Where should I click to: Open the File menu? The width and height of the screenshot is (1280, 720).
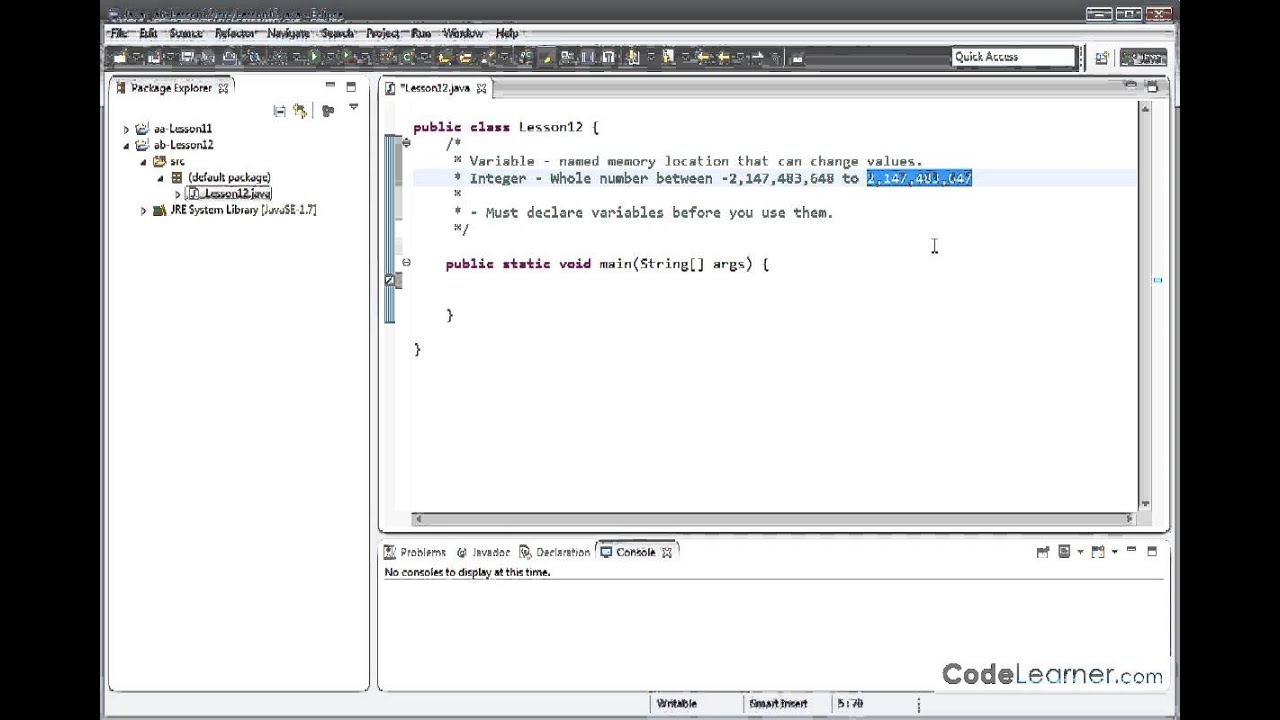point(120,33)
